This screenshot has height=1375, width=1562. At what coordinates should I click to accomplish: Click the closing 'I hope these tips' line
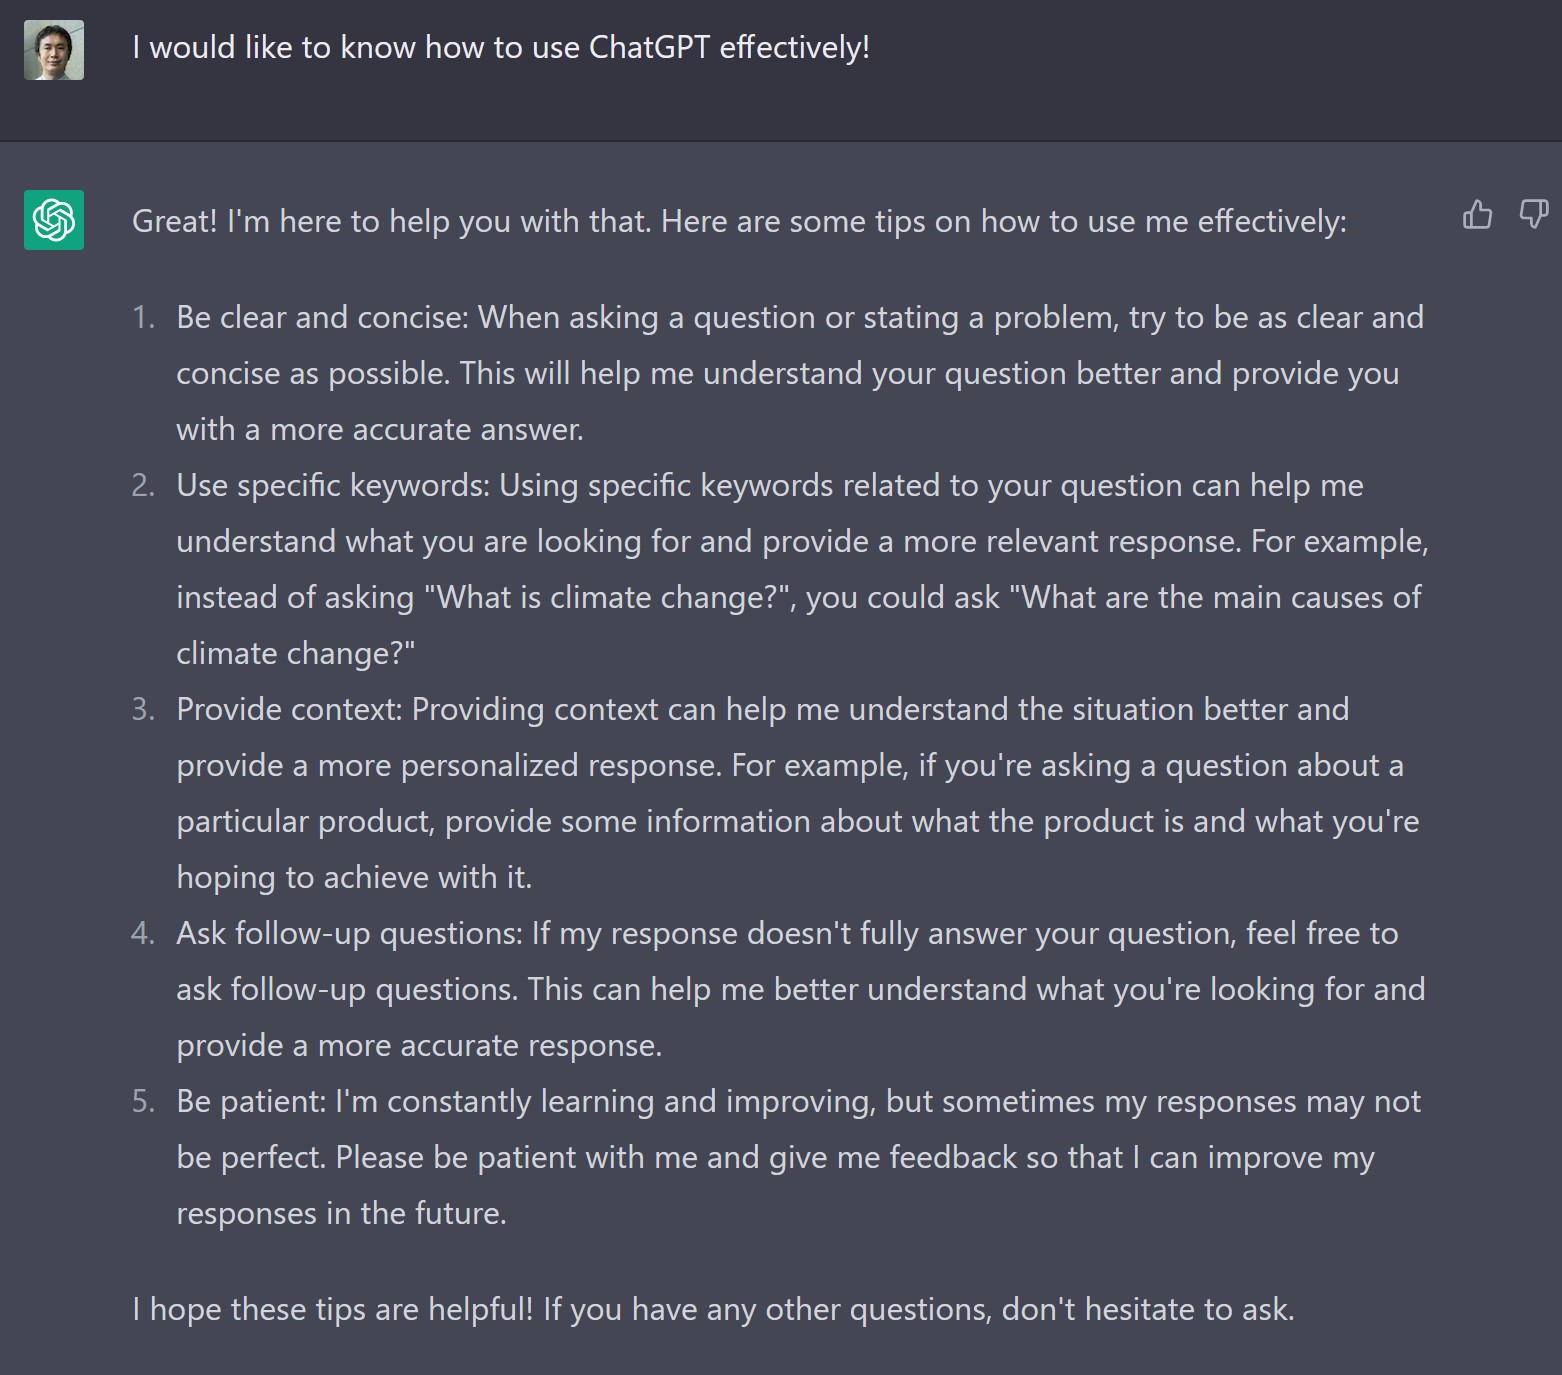pyautogui.click(x=713, y=1308)
